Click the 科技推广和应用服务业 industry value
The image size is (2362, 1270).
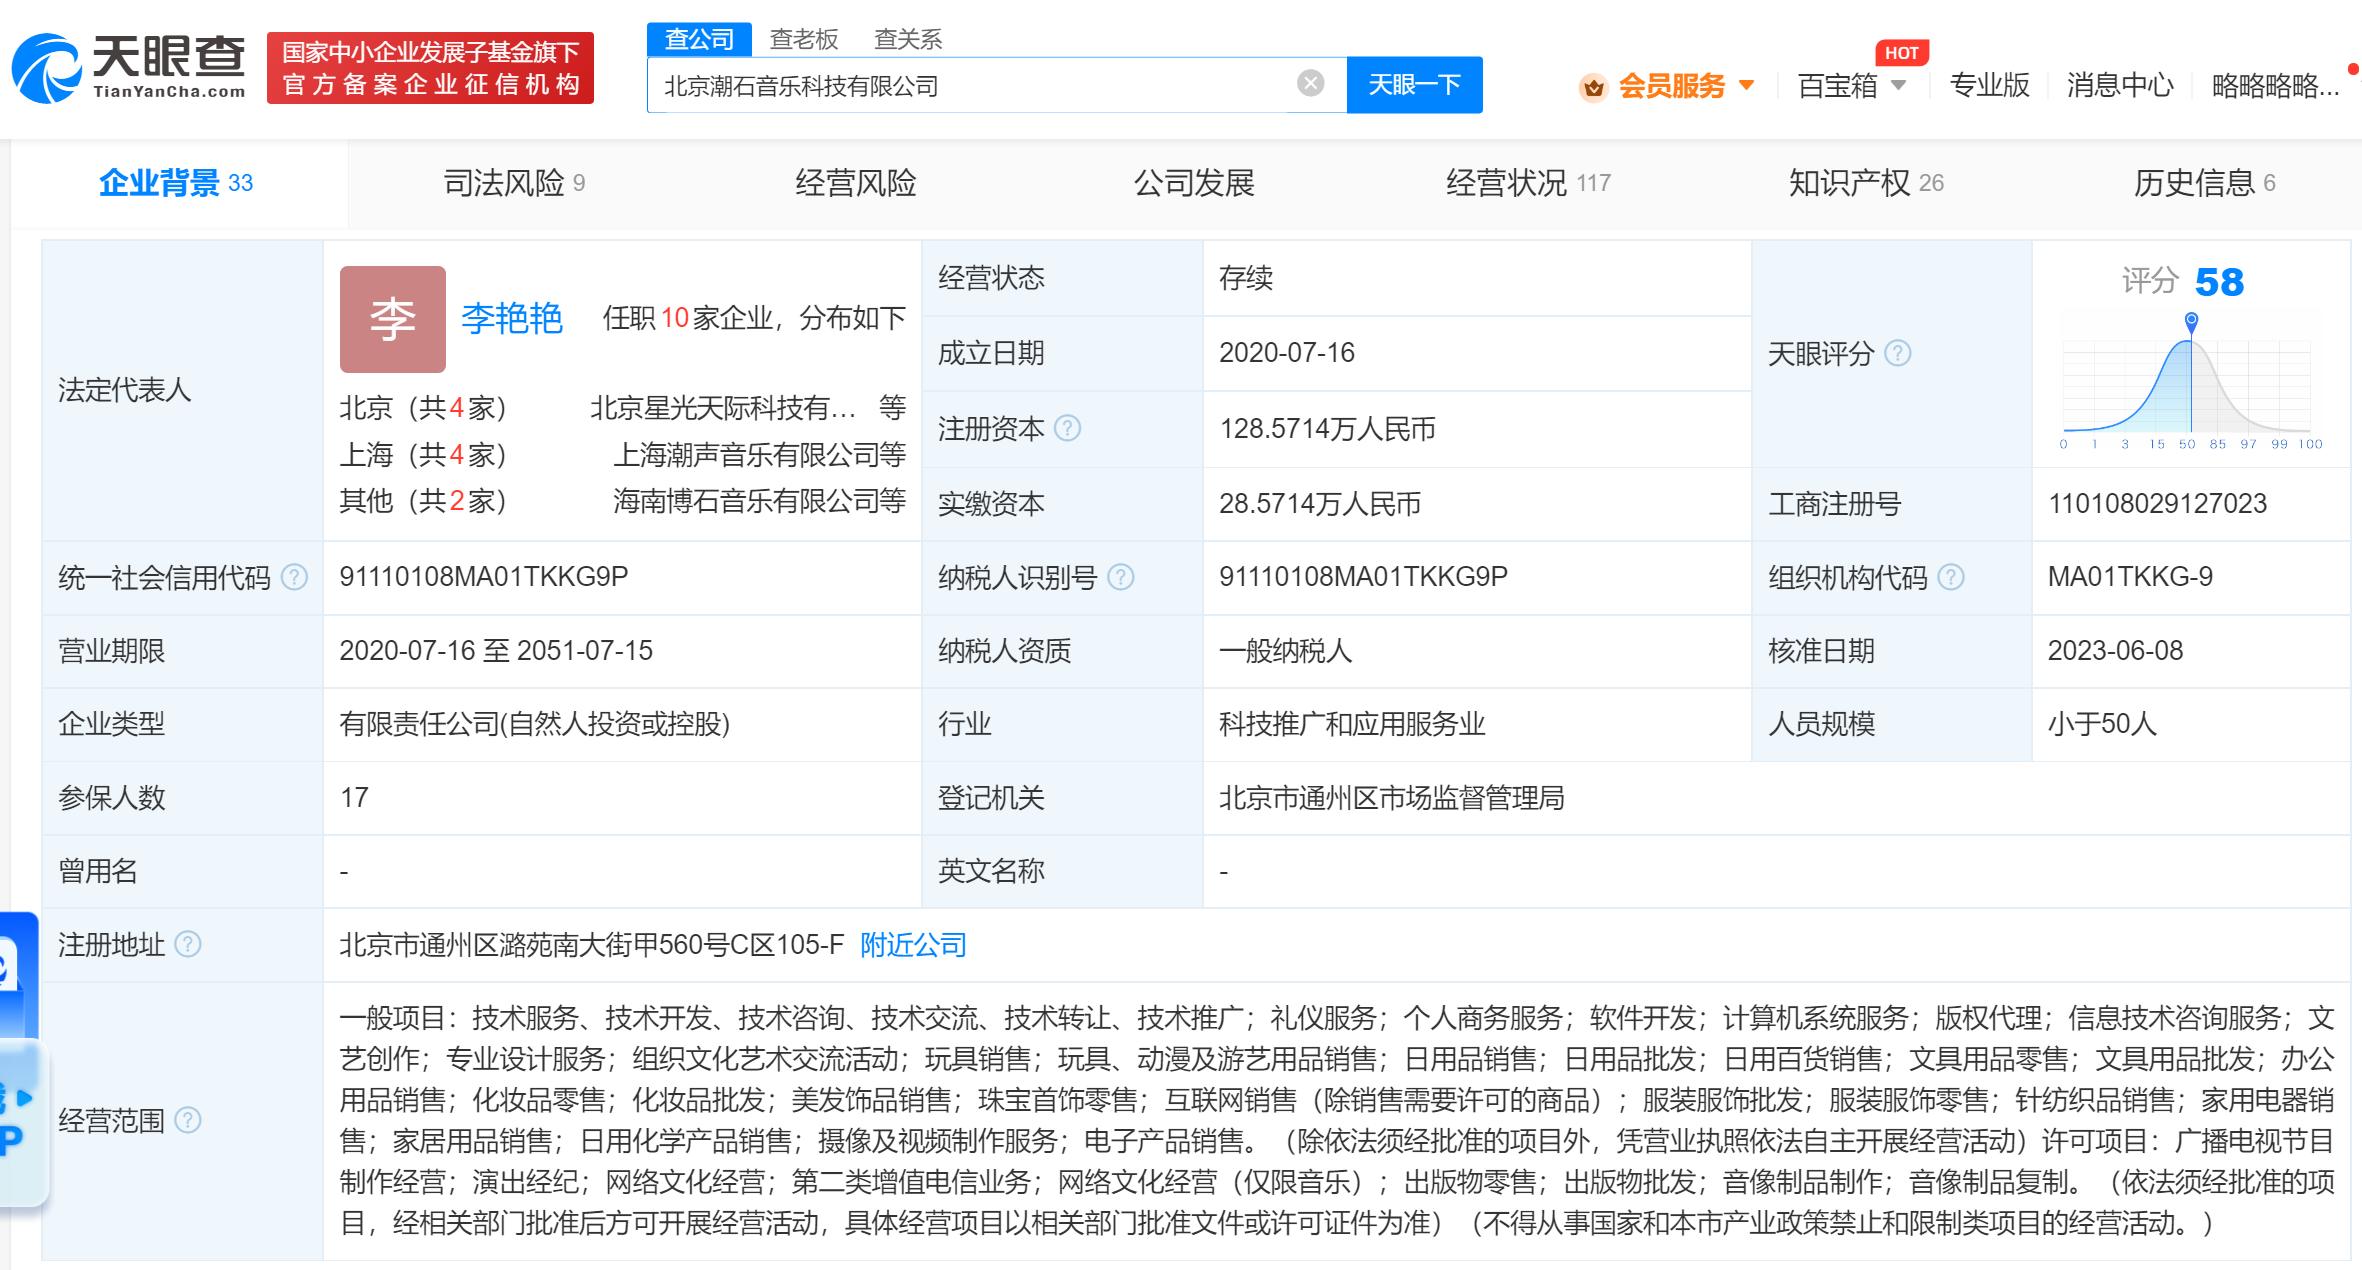(x=1351, y=724)
